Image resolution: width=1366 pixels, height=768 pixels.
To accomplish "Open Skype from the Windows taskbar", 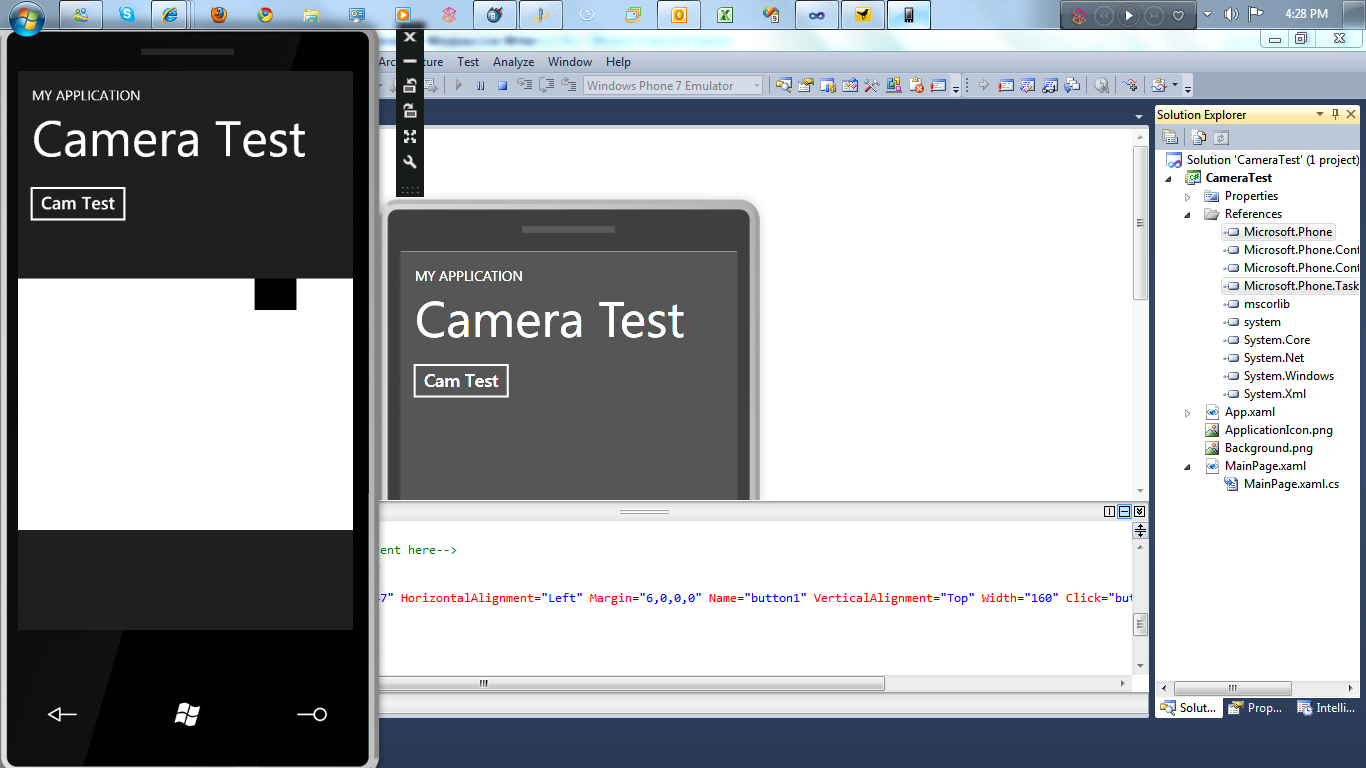I will pos(127,15).
